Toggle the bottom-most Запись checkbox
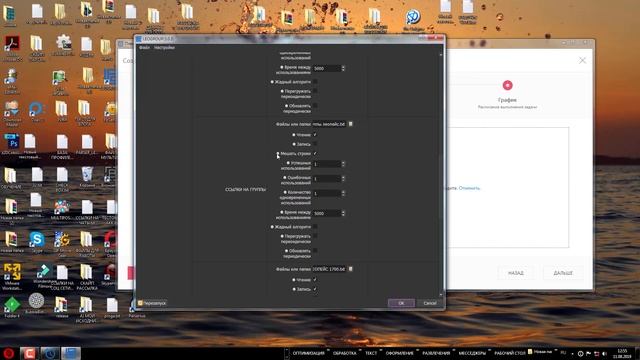Screen dimensions: 640x360 (315, 289)
